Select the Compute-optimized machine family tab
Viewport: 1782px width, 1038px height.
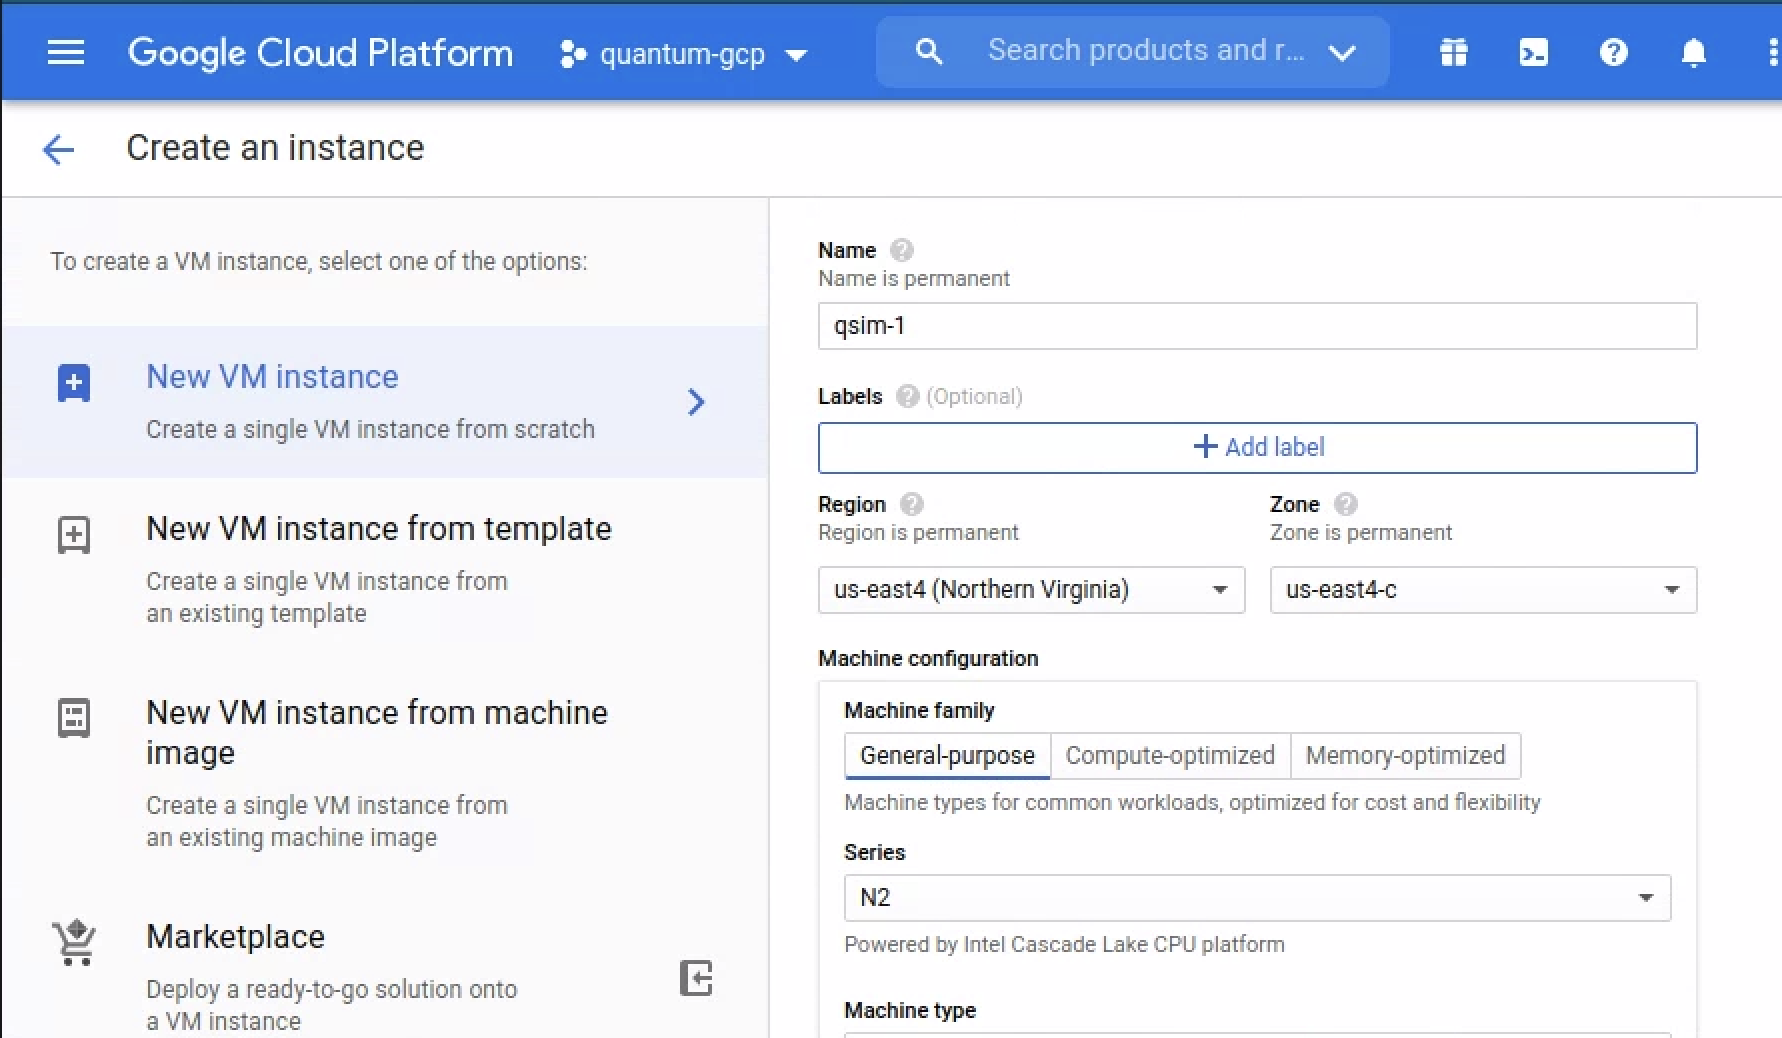pos(1169,756)
